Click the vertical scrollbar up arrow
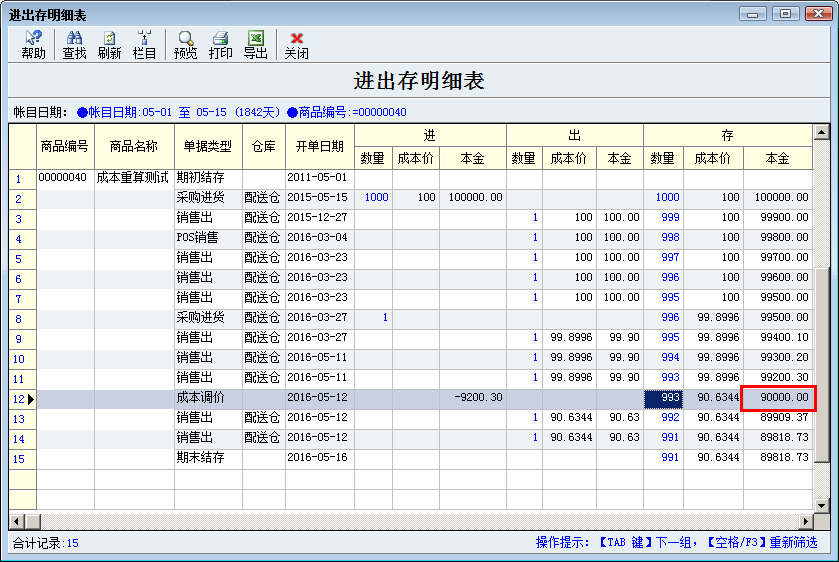The width and height of the screenshot is (839, 562). coord(821,132)
